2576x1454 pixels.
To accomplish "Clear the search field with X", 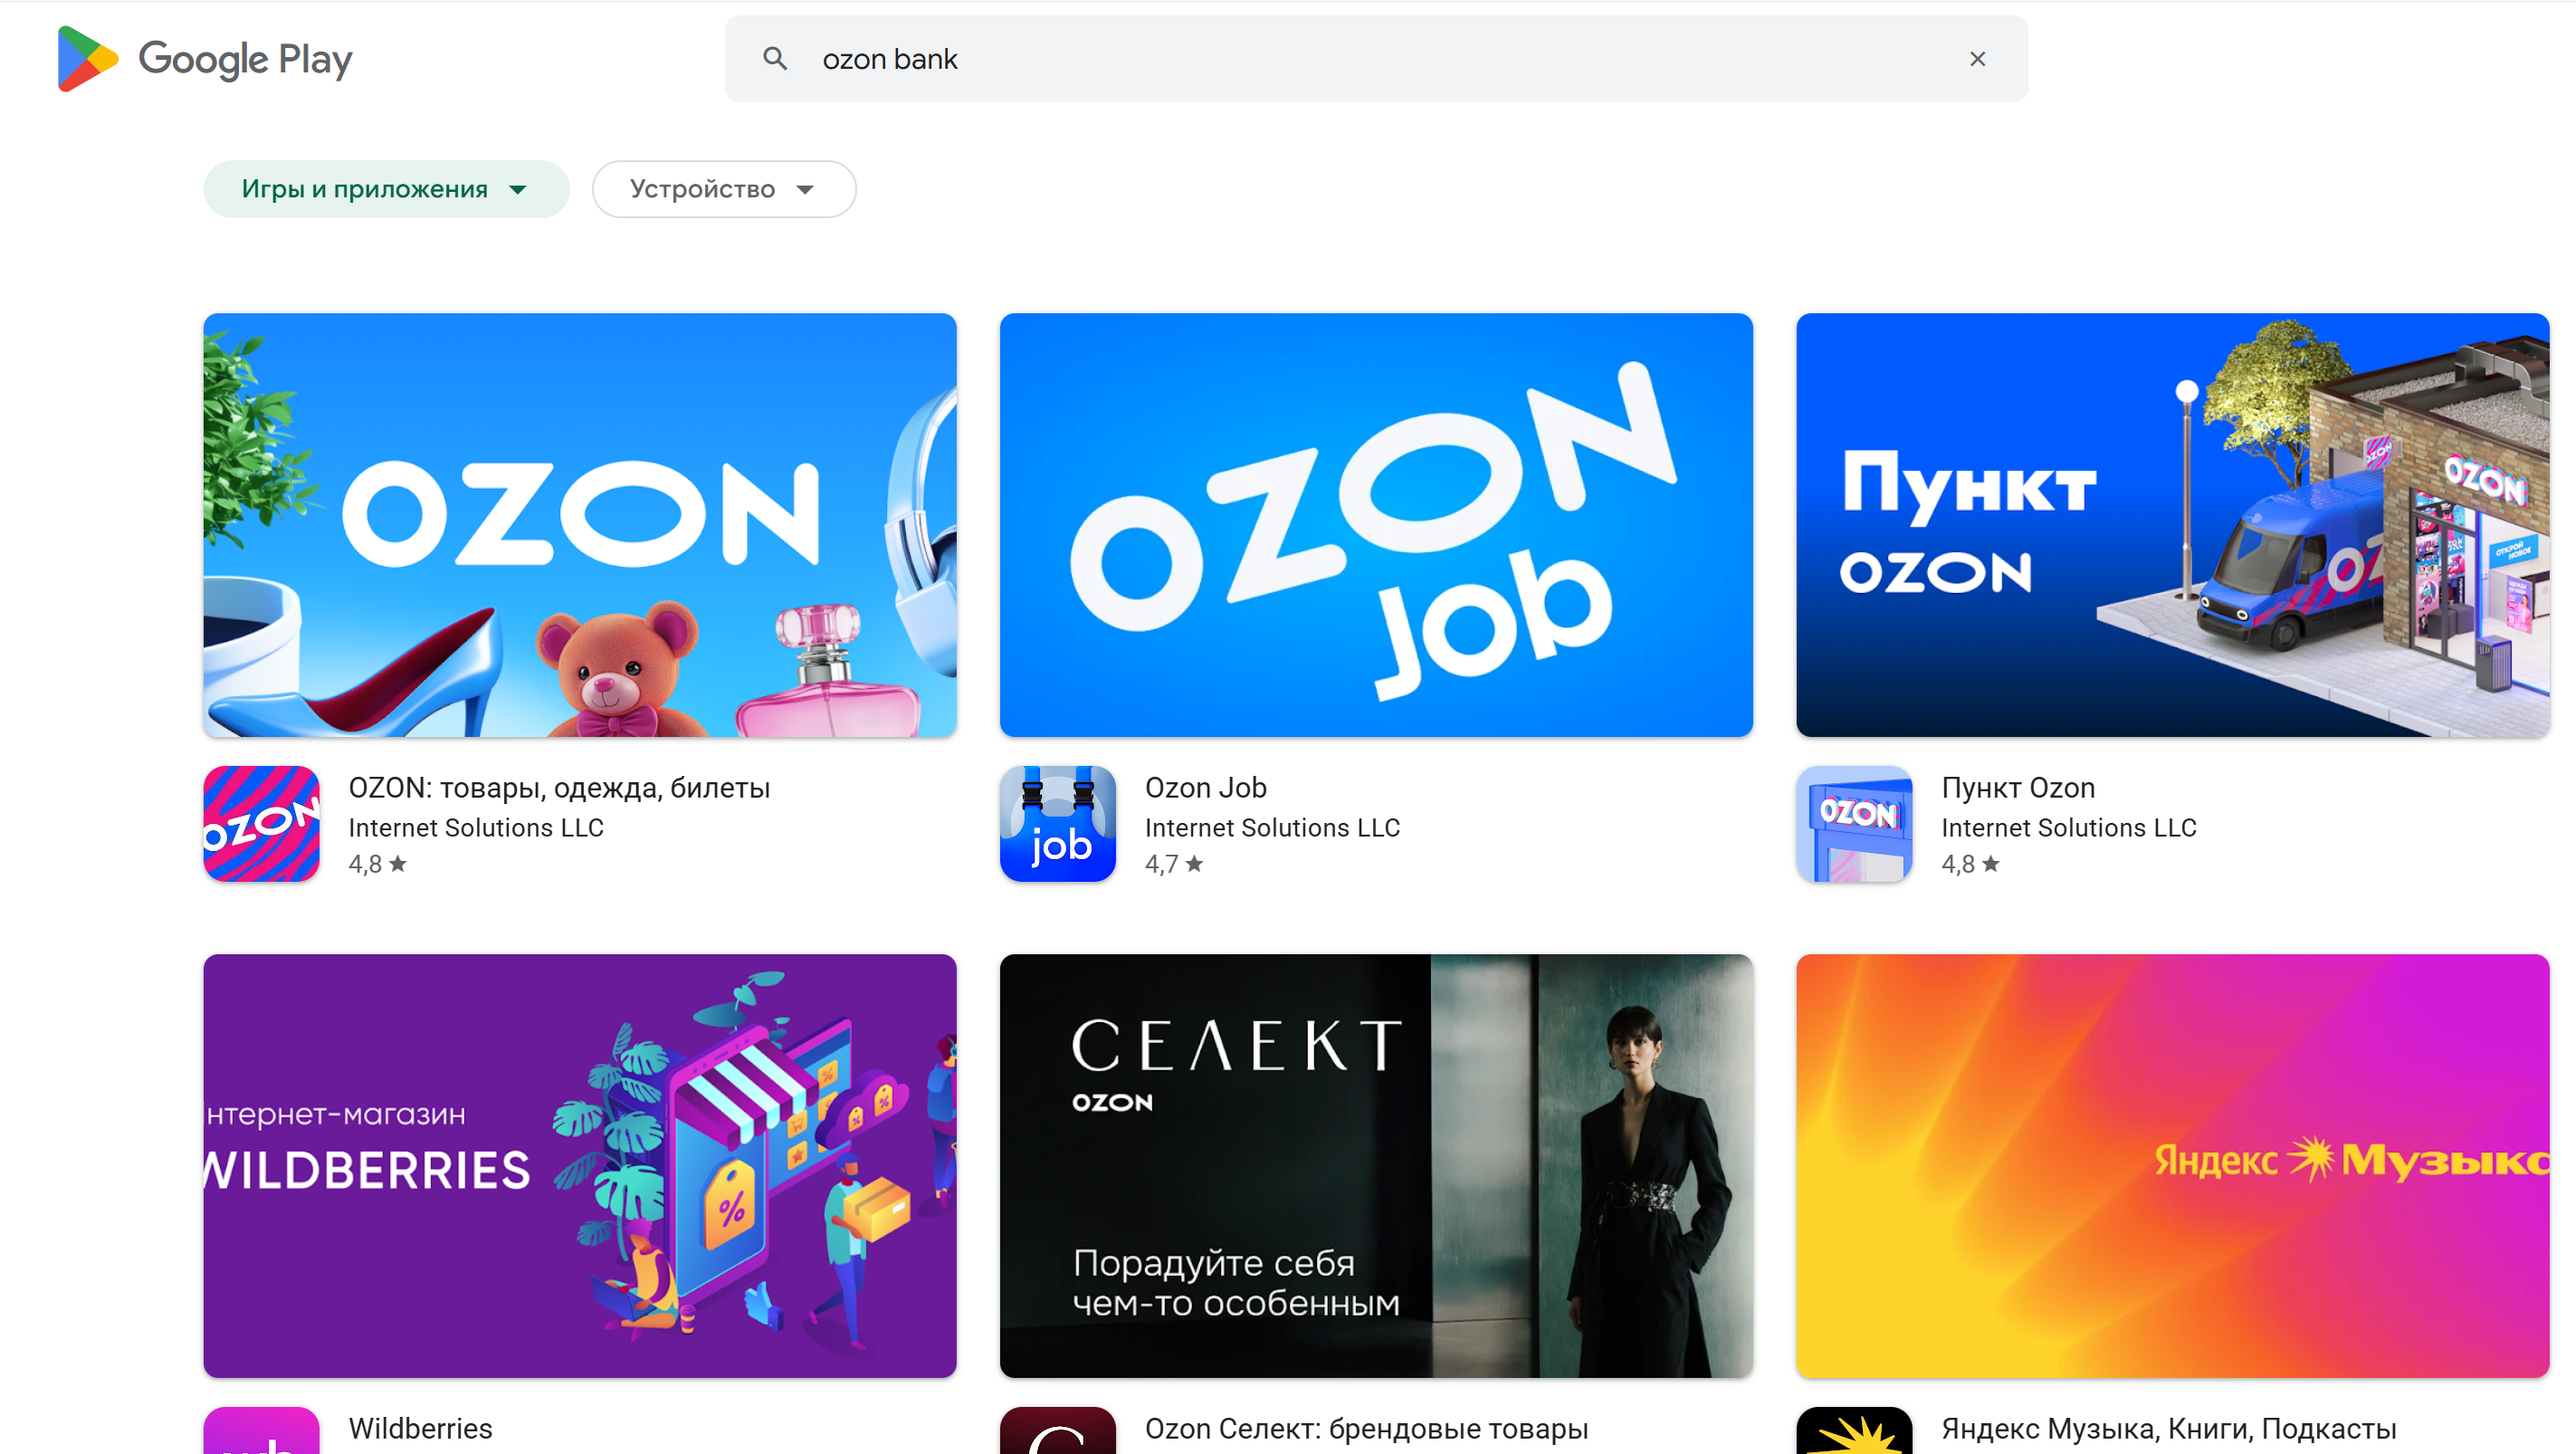I will [1977, 59].
